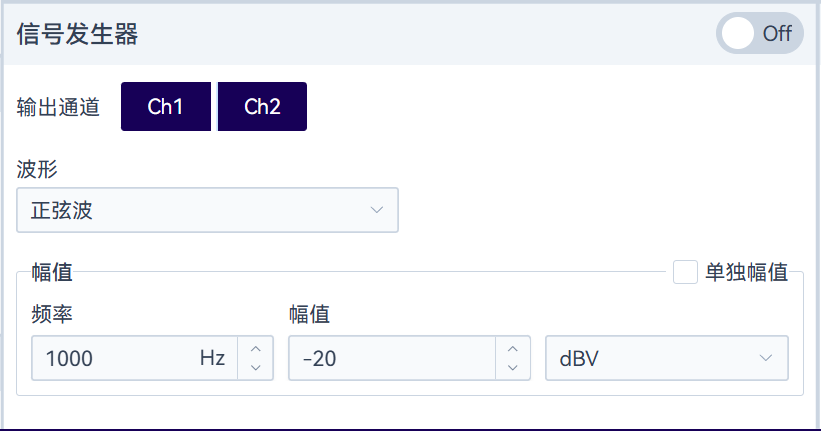This screenshot has height=431, width=821.
Task: Select output channel Ch2
Action: (x=262, y=107)
